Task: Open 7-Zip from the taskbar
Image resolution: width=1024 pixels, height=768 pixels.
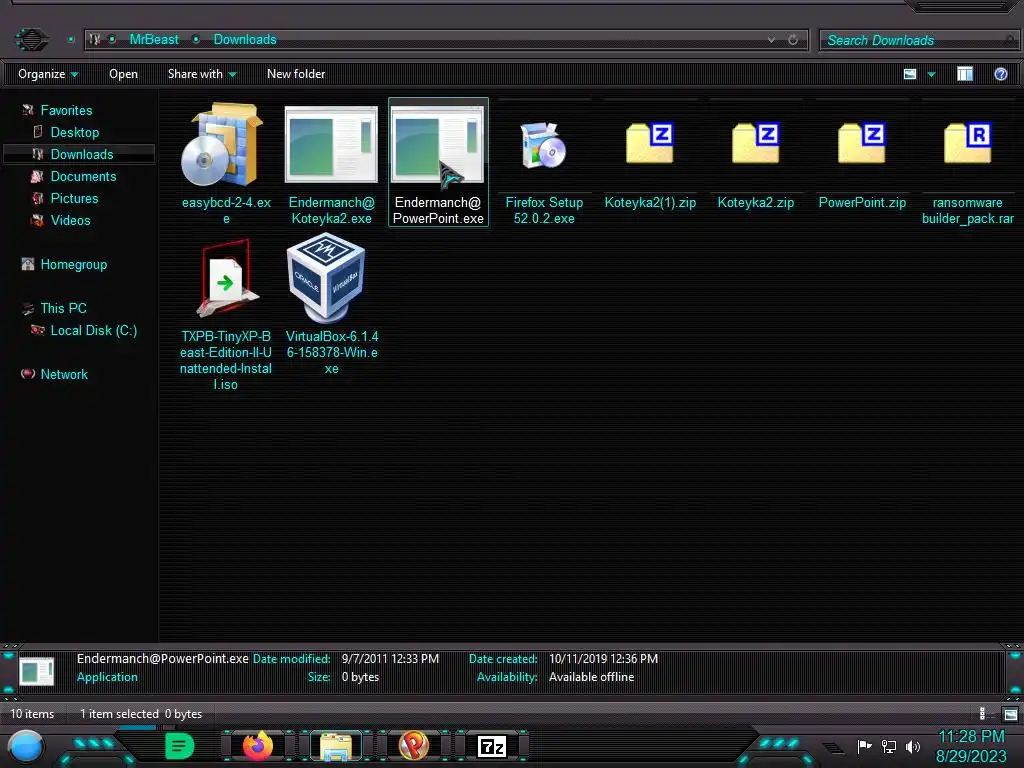Action: [492, 746]
